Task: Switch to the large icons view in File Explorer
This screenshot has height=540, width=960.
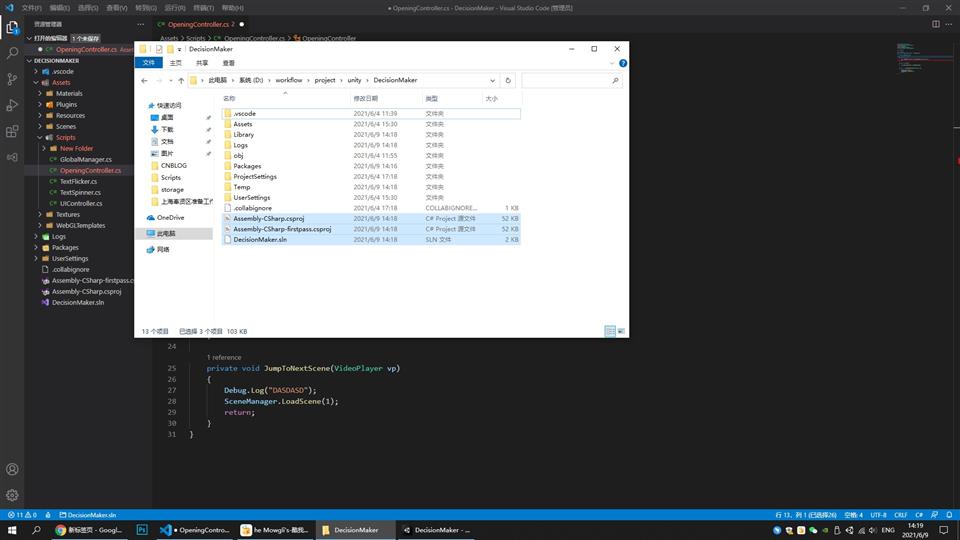Action: pyautogui.click(x=621, y=331)
